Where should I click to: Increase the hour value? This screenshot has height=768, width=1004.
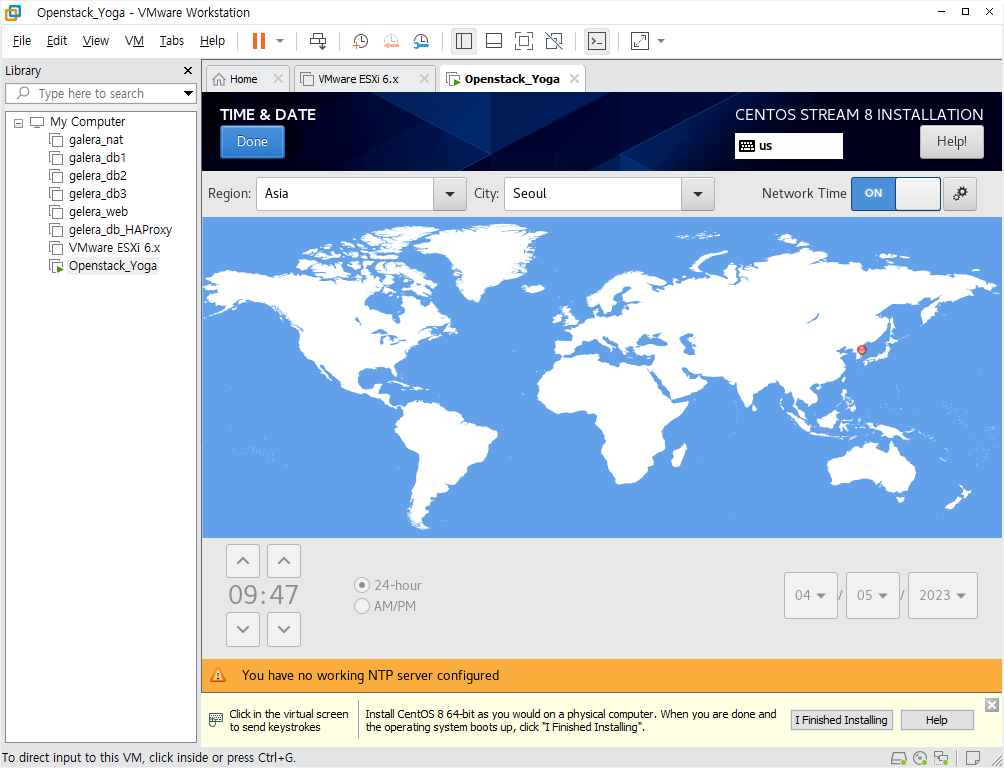(243, 560)
